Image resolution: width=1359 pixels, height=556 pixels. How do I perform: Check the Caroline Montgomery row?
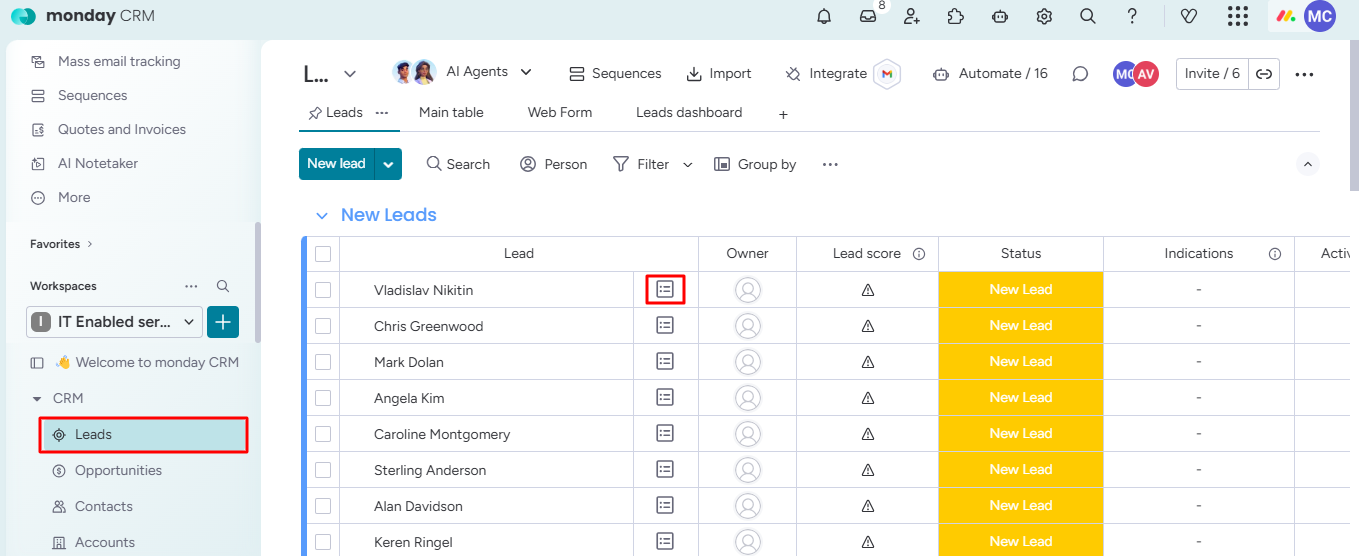323,434
